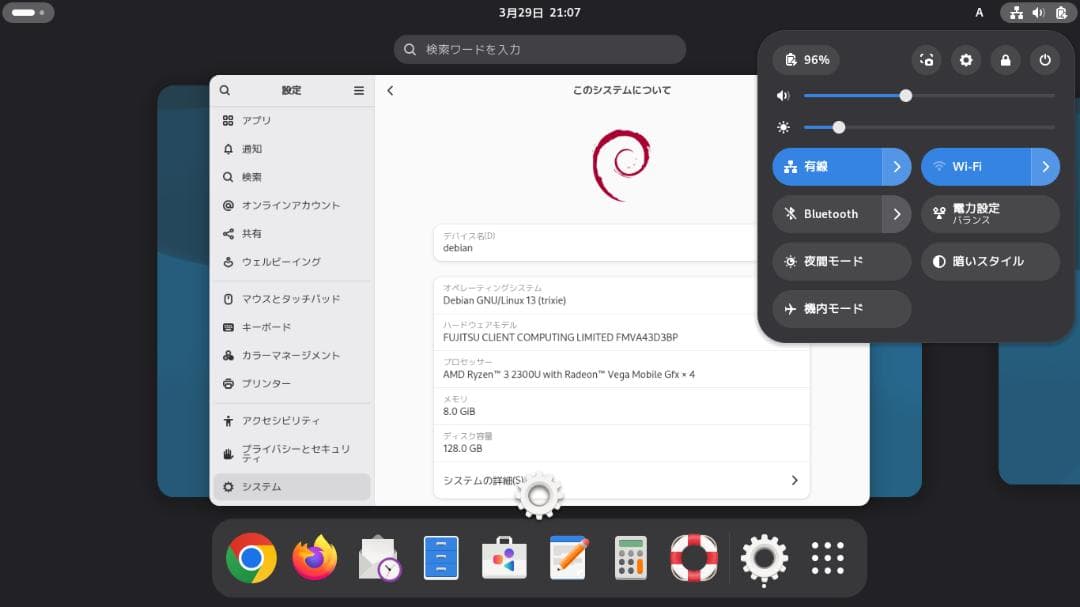The image size is (1080, 607).
Task: Select 共有 in settings sidebar
Action: coord(292,234)
